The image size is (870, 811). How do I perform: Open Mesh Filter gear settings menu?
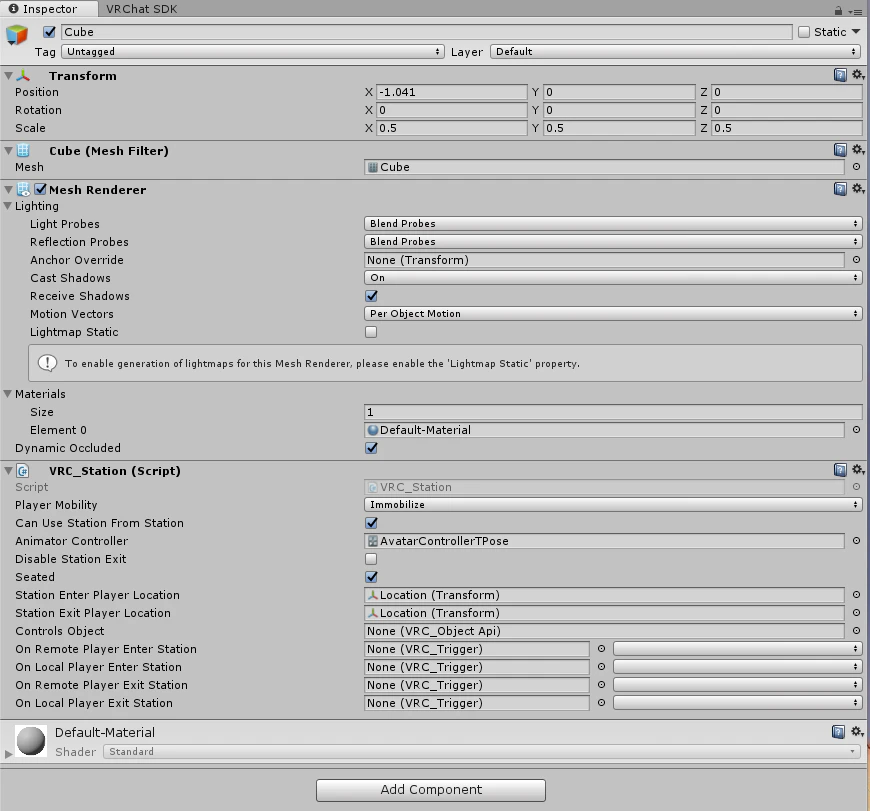[858, 150]
